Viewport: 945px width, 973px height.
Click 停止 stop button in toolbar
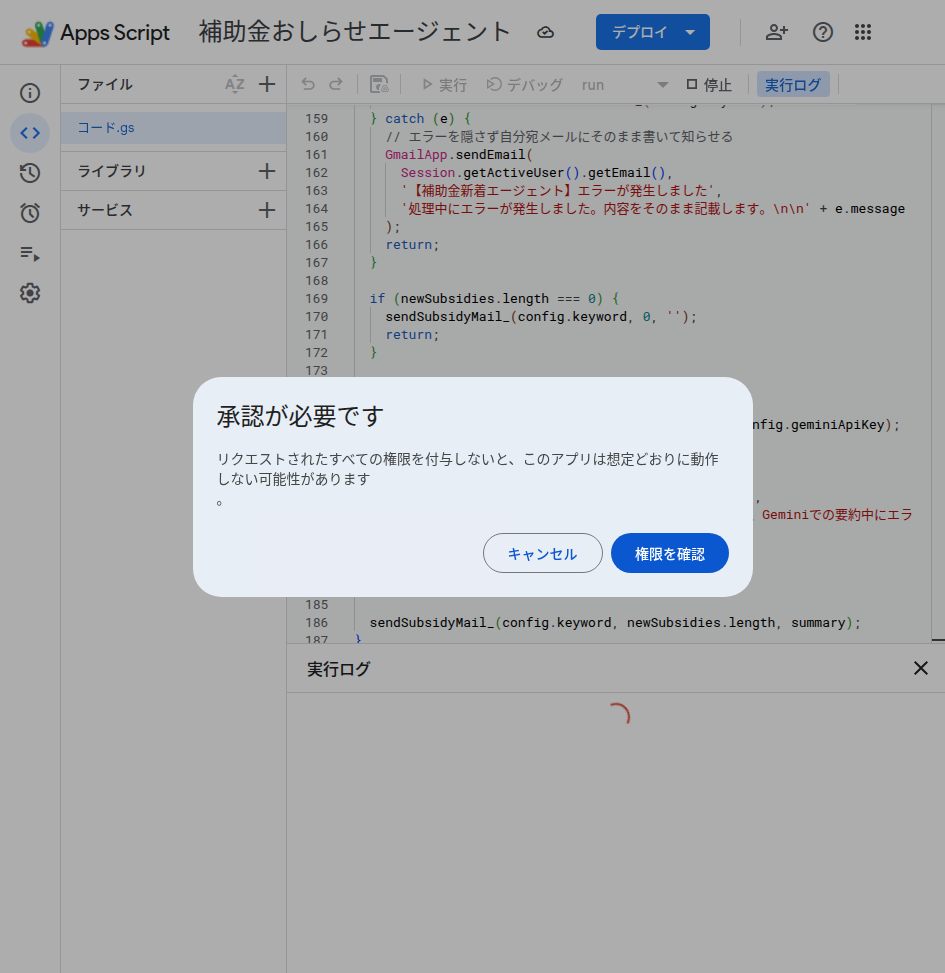click(x=709, y=84)
